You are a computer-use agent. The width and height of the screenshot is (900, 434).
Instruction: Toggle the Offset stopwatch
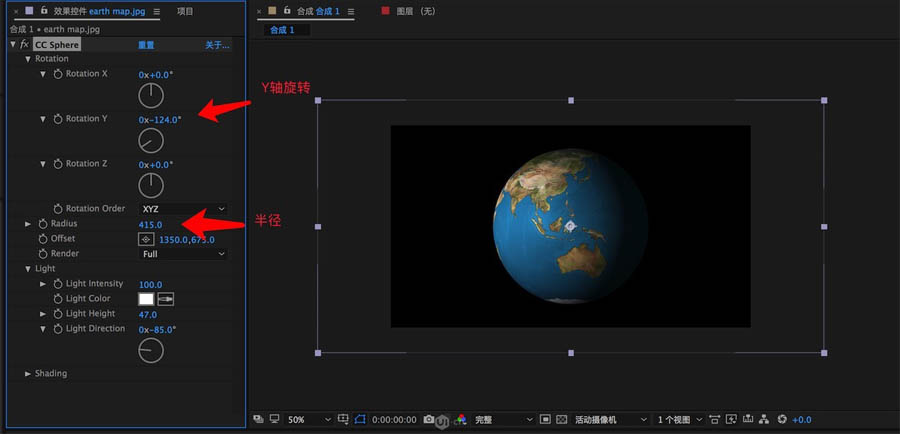[43, 239]
